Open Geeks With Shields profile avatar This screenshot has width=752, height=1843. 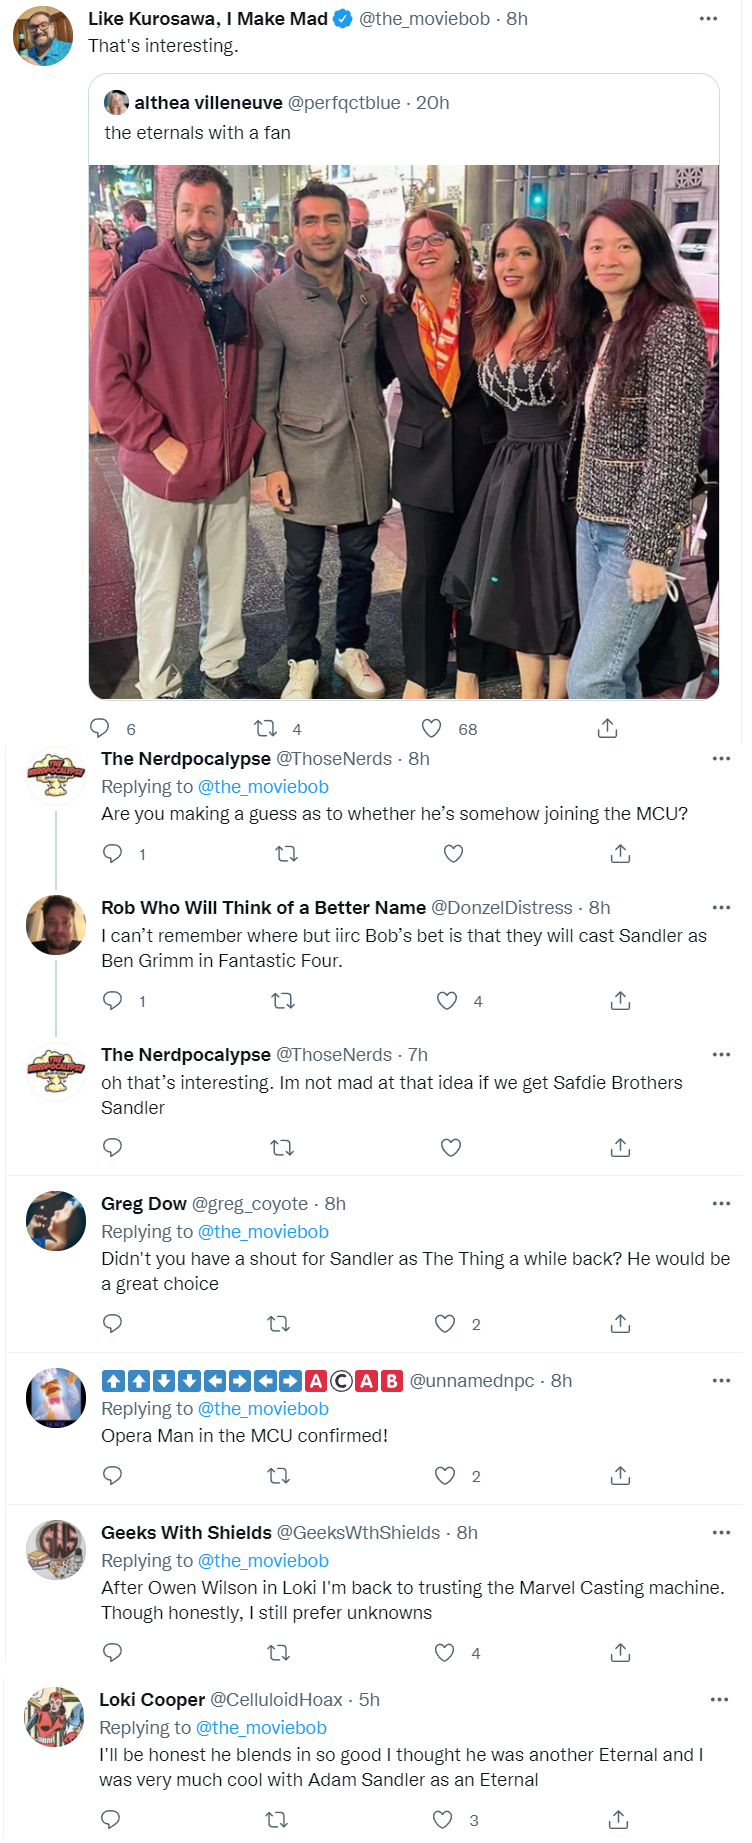pos(55,1549)
